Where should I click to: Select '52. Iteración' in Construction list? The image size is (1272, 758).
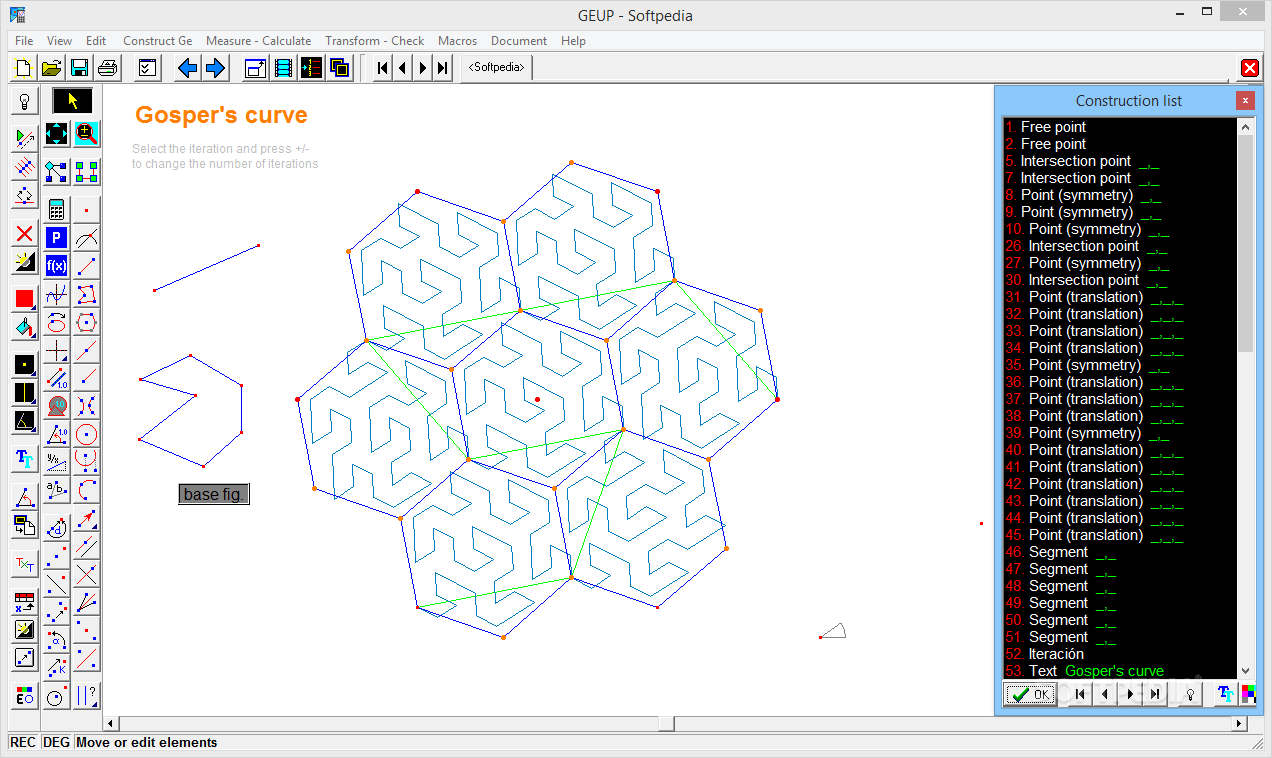tap(1120, 654)
